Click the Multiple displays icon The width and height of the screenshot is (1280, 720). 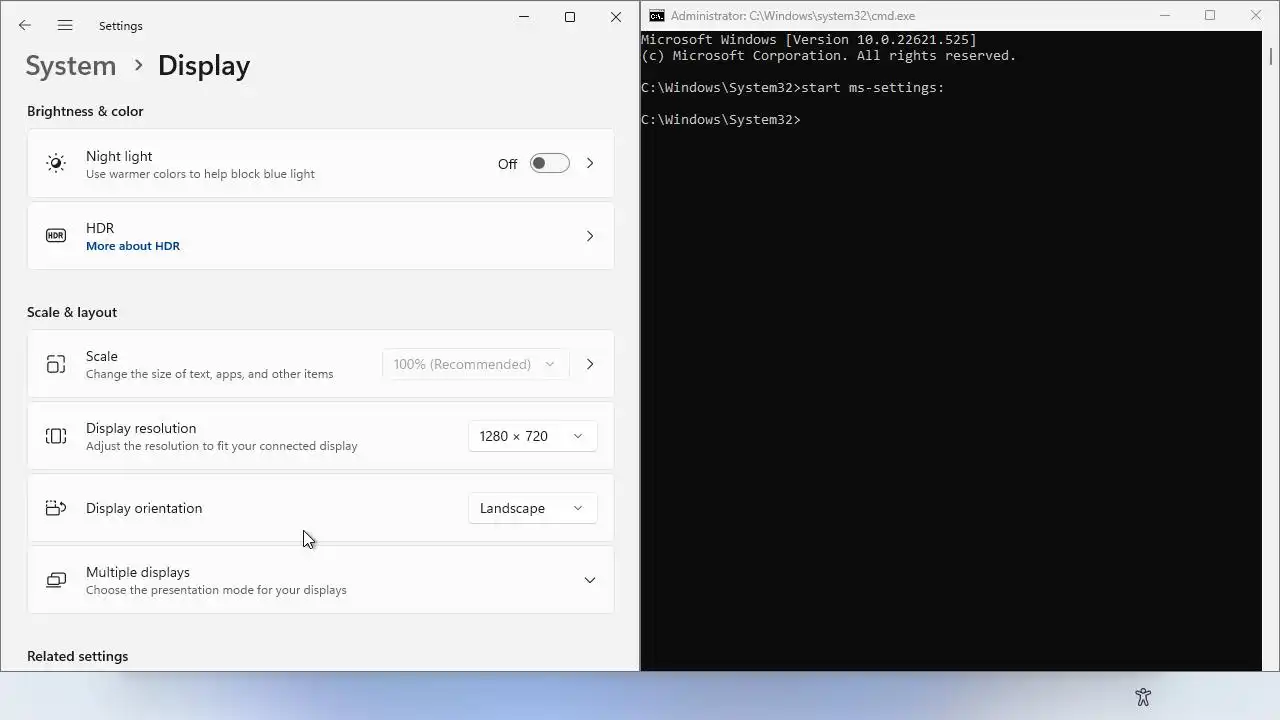pyautogui.click(x=56, y=580)
